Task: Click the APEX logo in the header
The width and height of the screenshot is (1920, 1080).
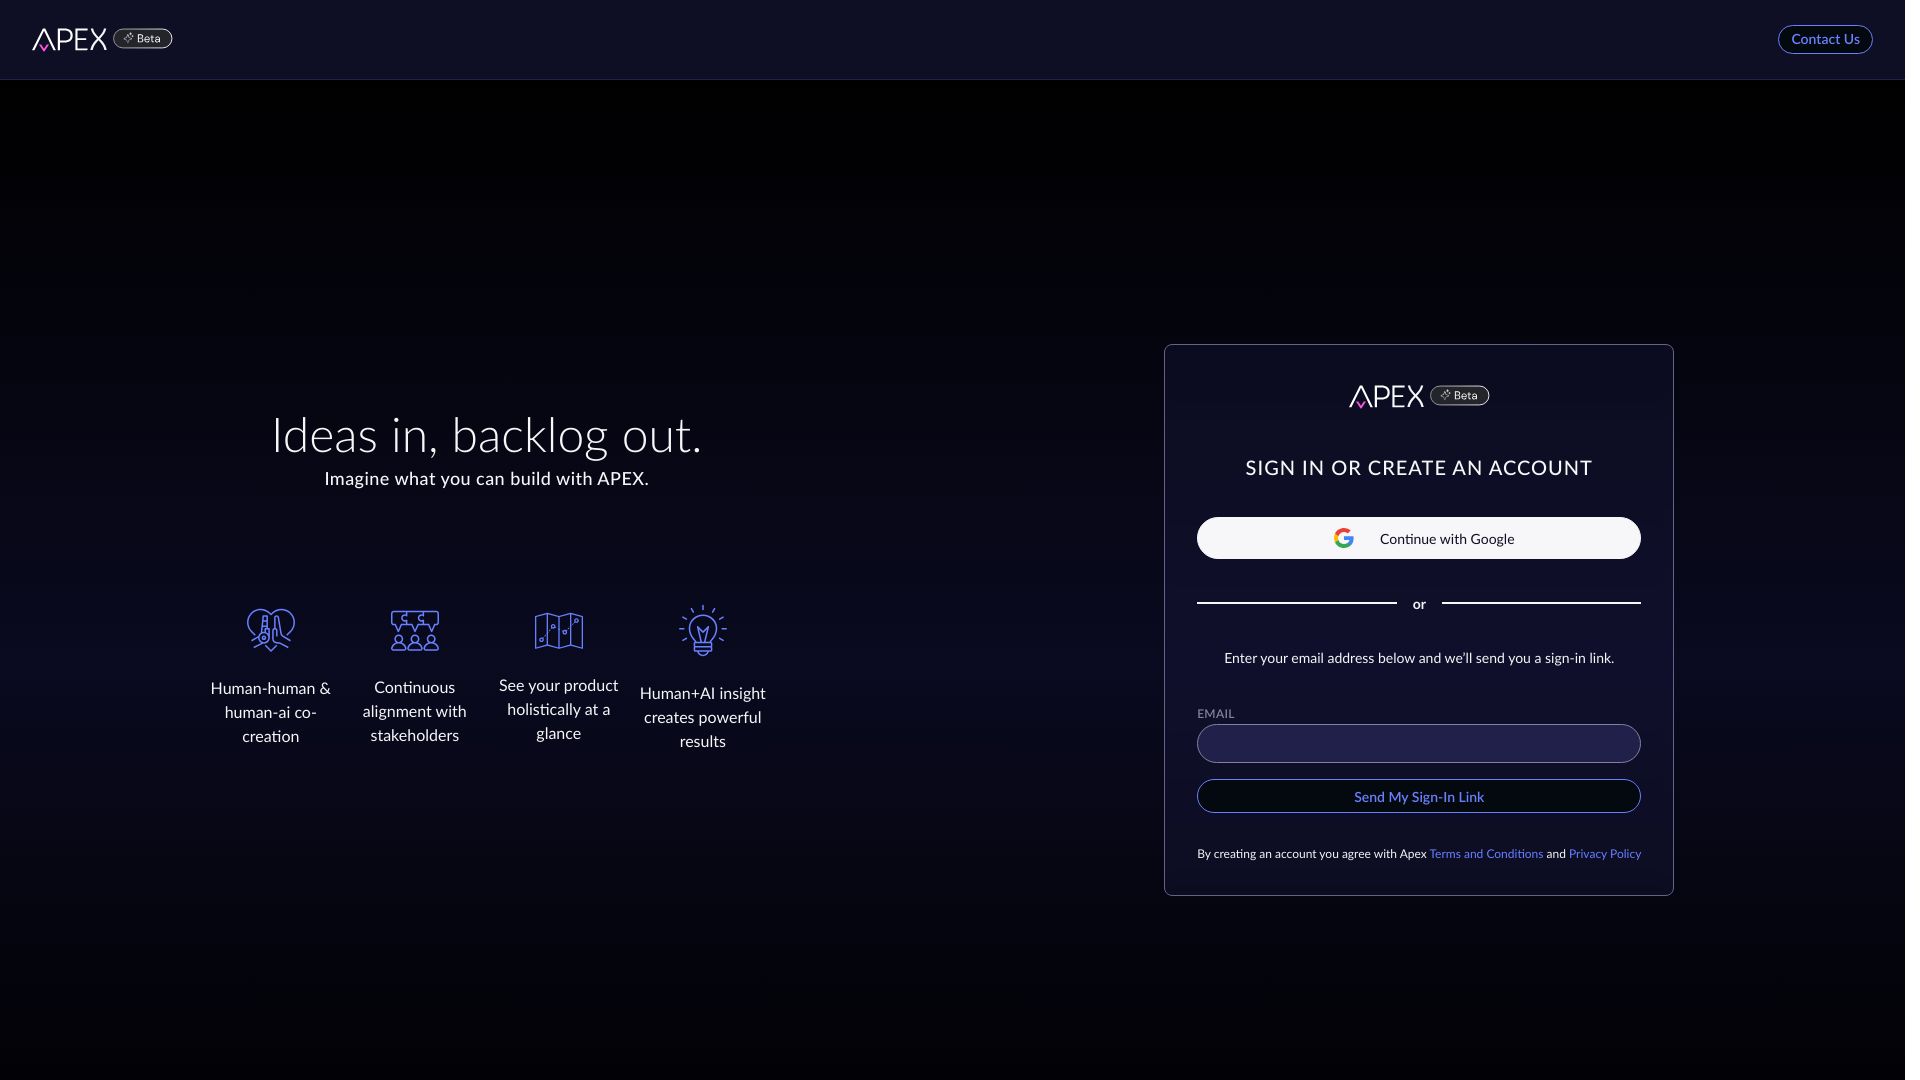Action: (71, 38)
